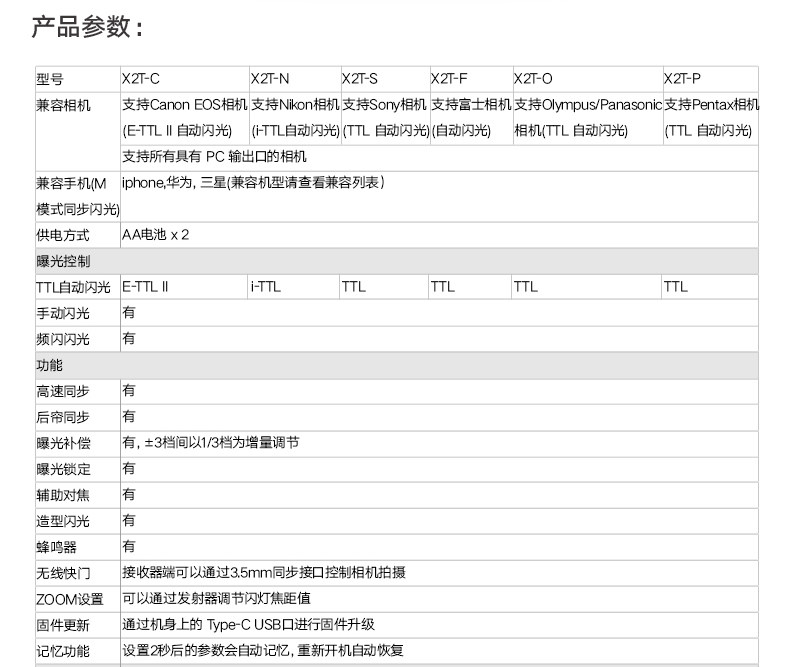Click the i-TTL cell in TTL row
The image size is (790, 667).
tap(293, 287)
